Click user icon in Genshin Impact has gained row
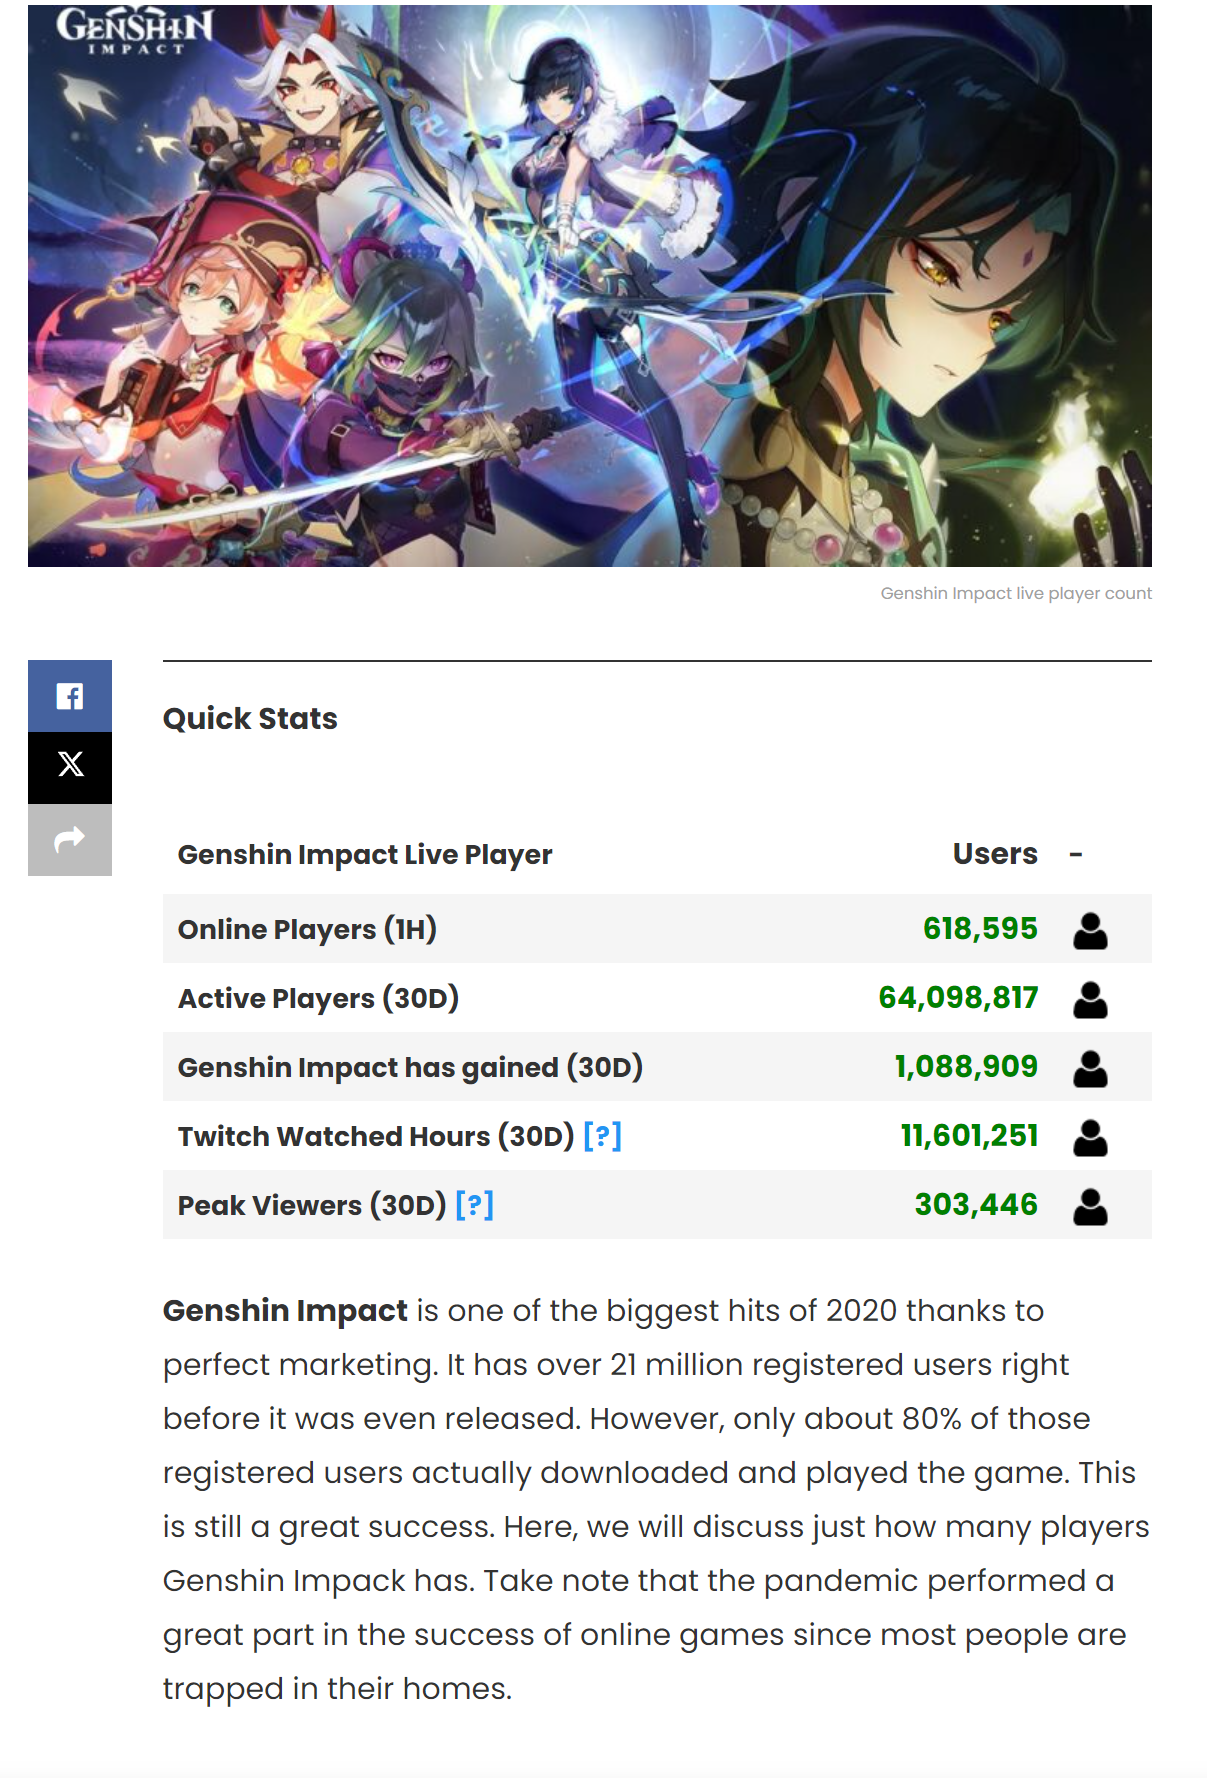The image size is (1207, 1778). (1090, 1068)
